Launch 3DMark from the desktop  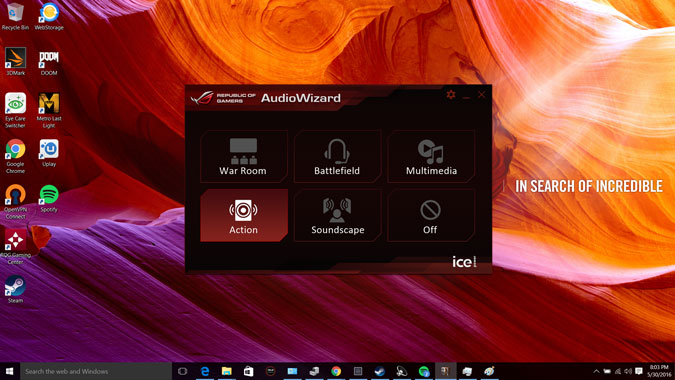[15, 62]
